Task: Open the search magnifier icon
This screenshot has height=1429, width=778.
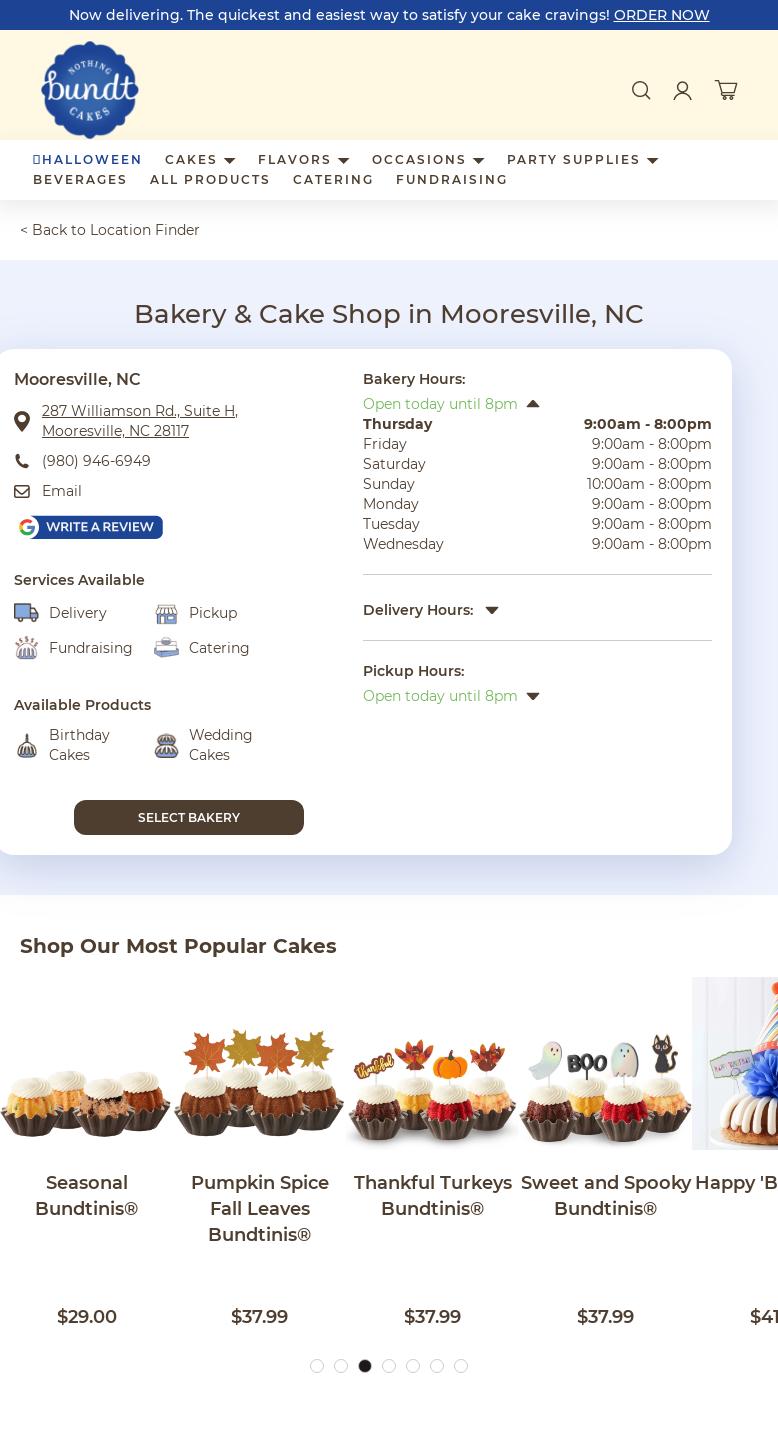Action: [641, 91]
